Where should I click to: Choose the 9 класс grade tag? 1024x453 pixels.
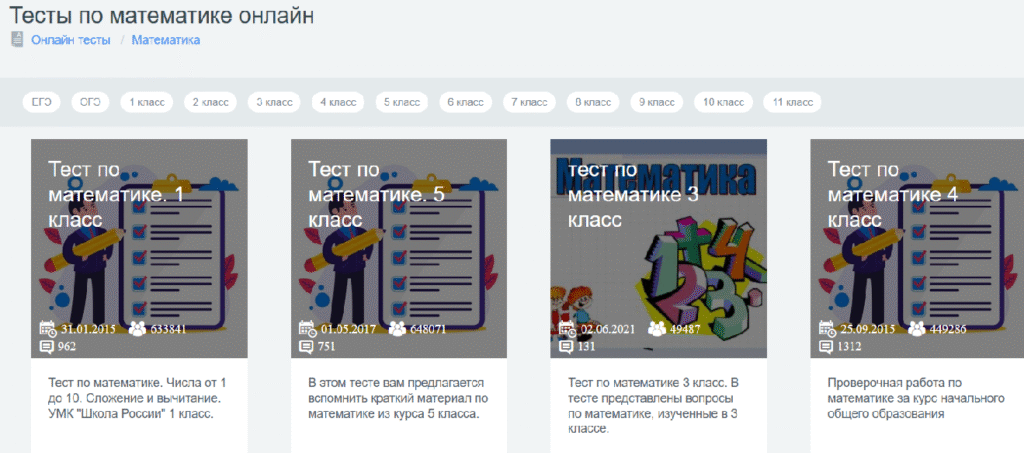656,102
